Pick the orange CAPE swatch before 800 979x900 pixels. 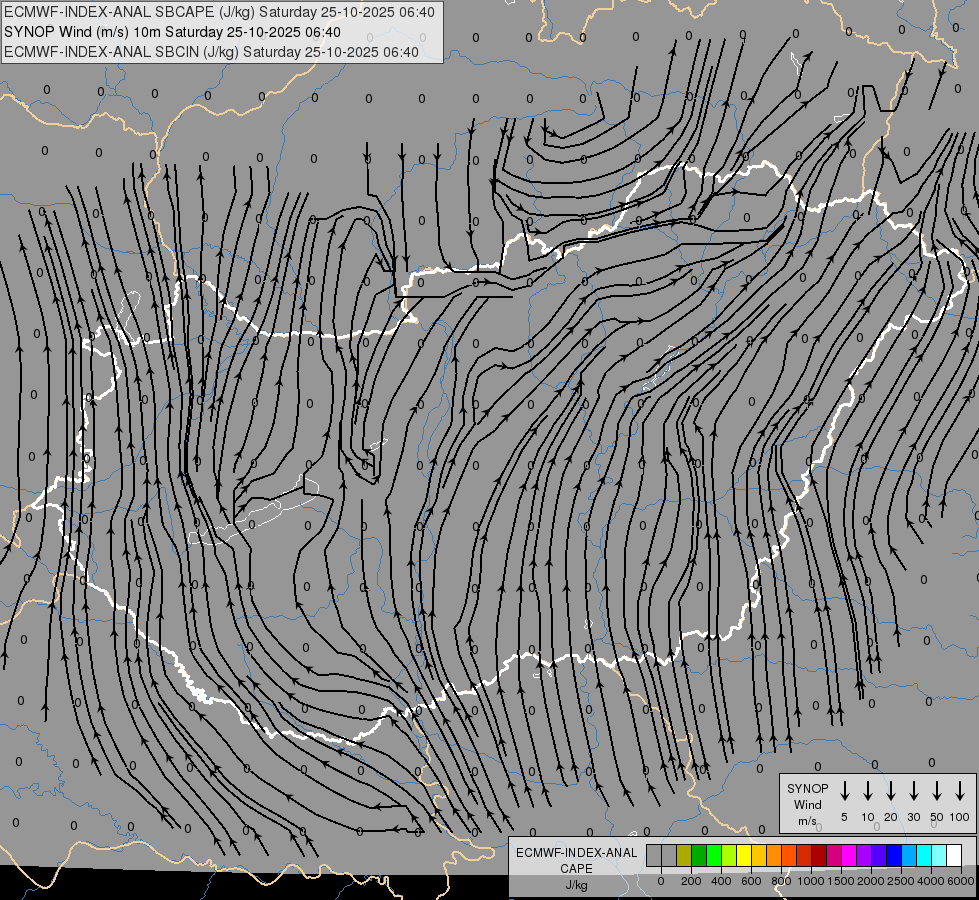[774, 855]
